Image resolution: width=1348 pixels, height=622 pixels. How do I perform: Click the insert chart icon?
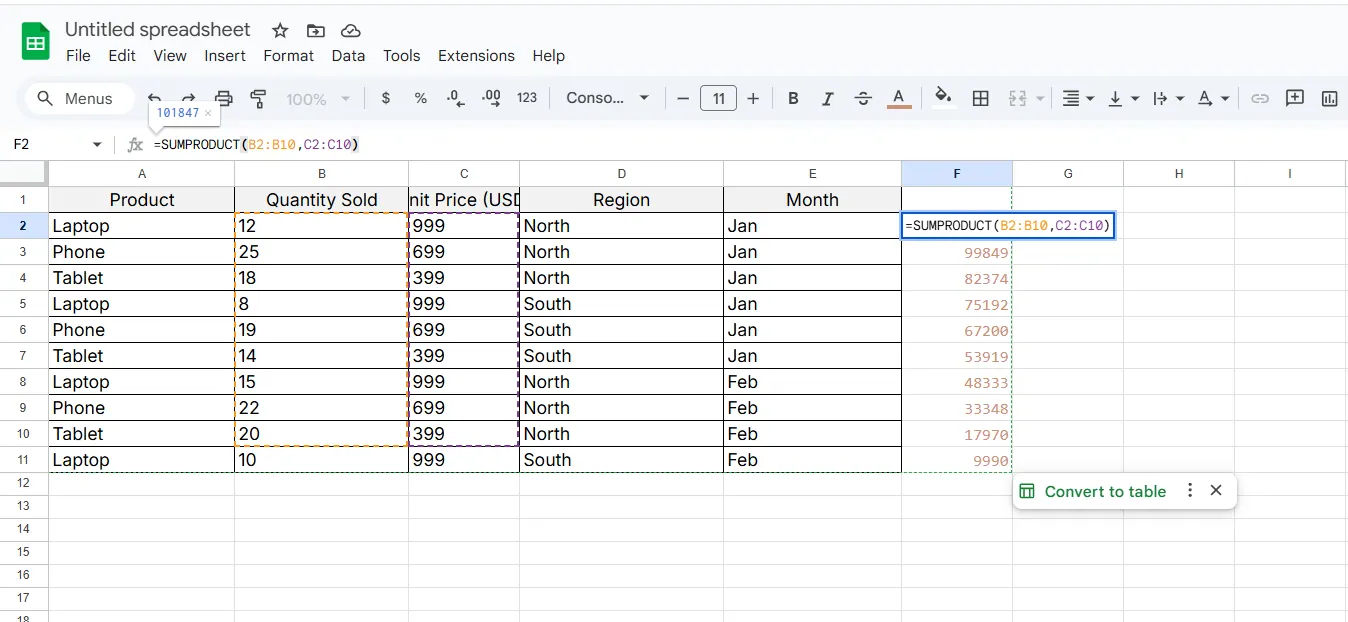(x=1329, y=98)
